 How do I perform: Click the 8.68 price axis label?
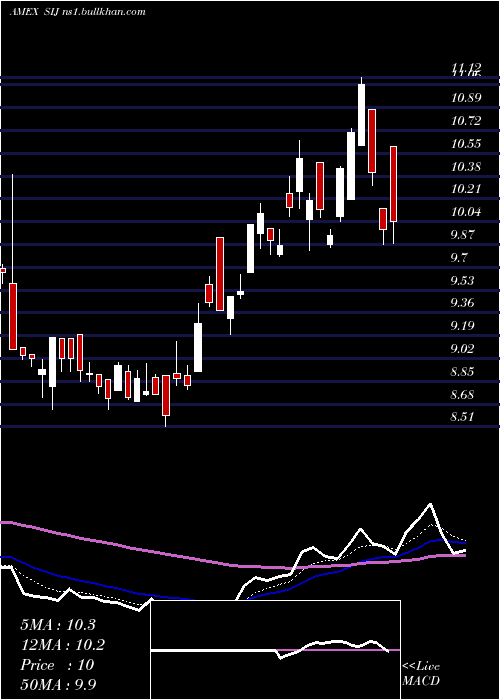[x=462, y=395]
